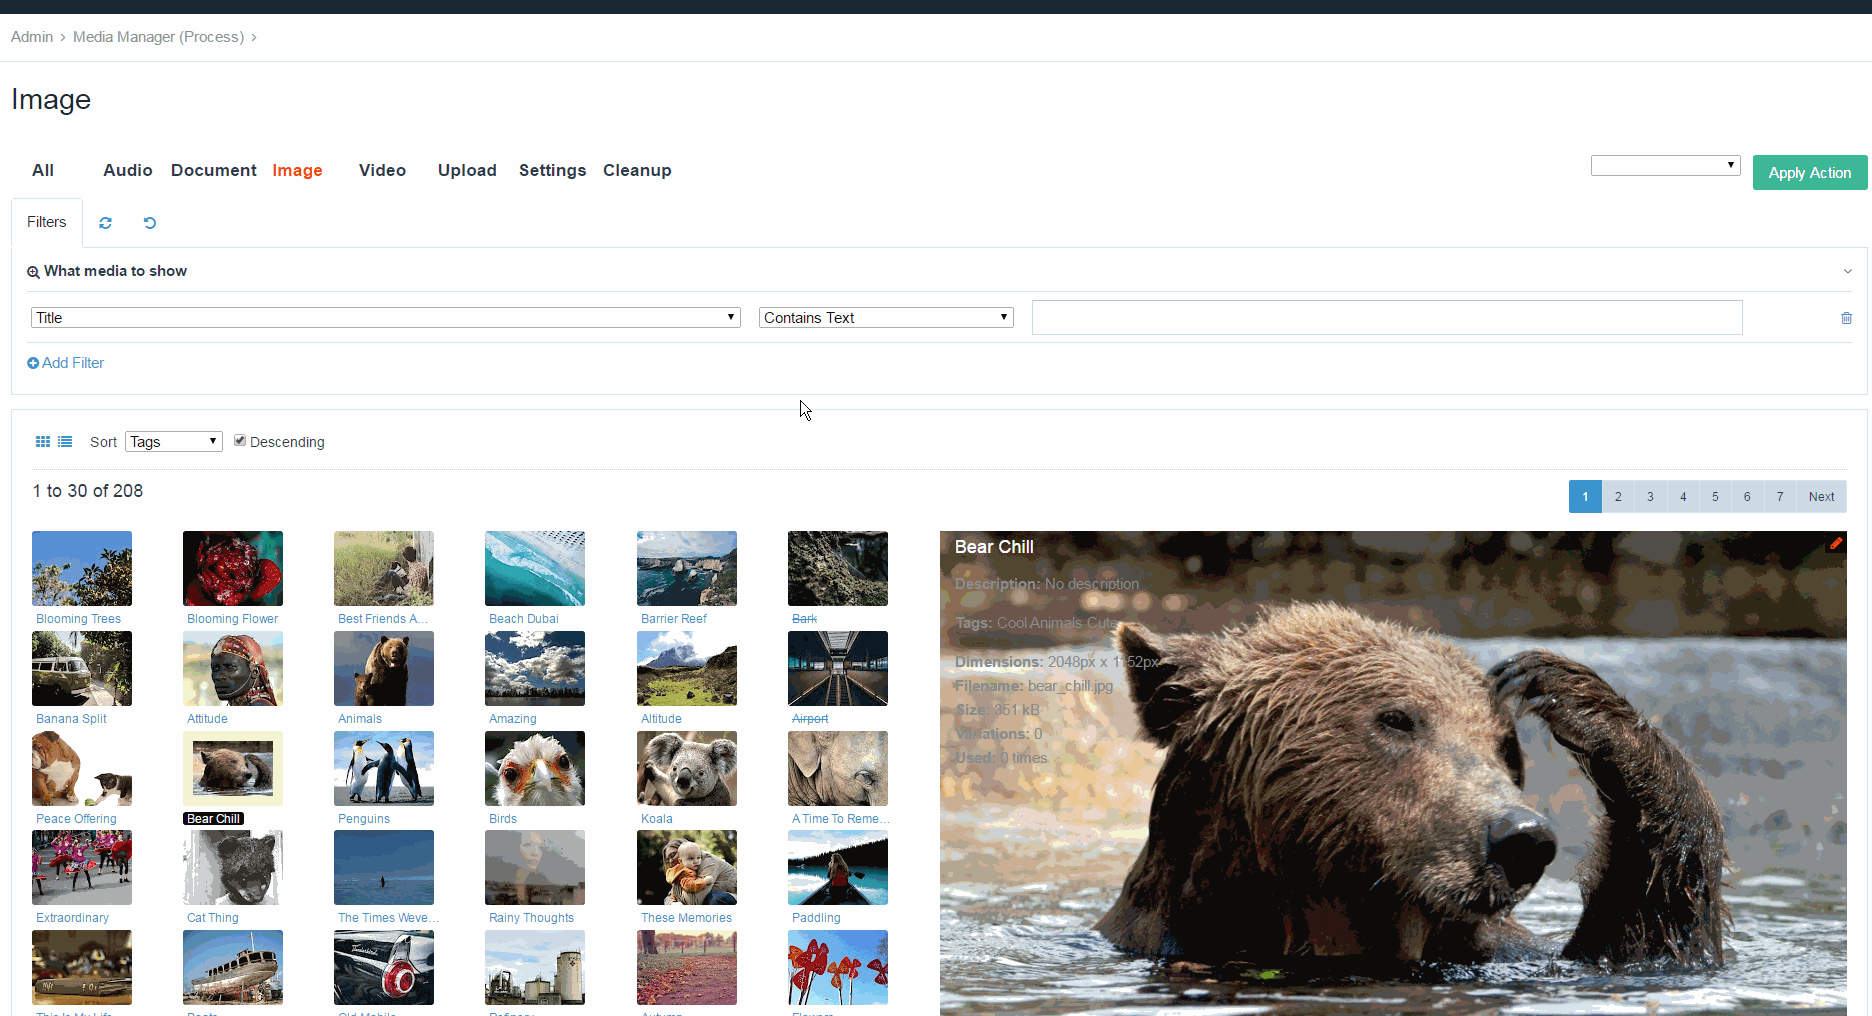Open the Bear Chill edit pencil icon
Viewport: 1872px width, 1016px height.
point(1837,544)
